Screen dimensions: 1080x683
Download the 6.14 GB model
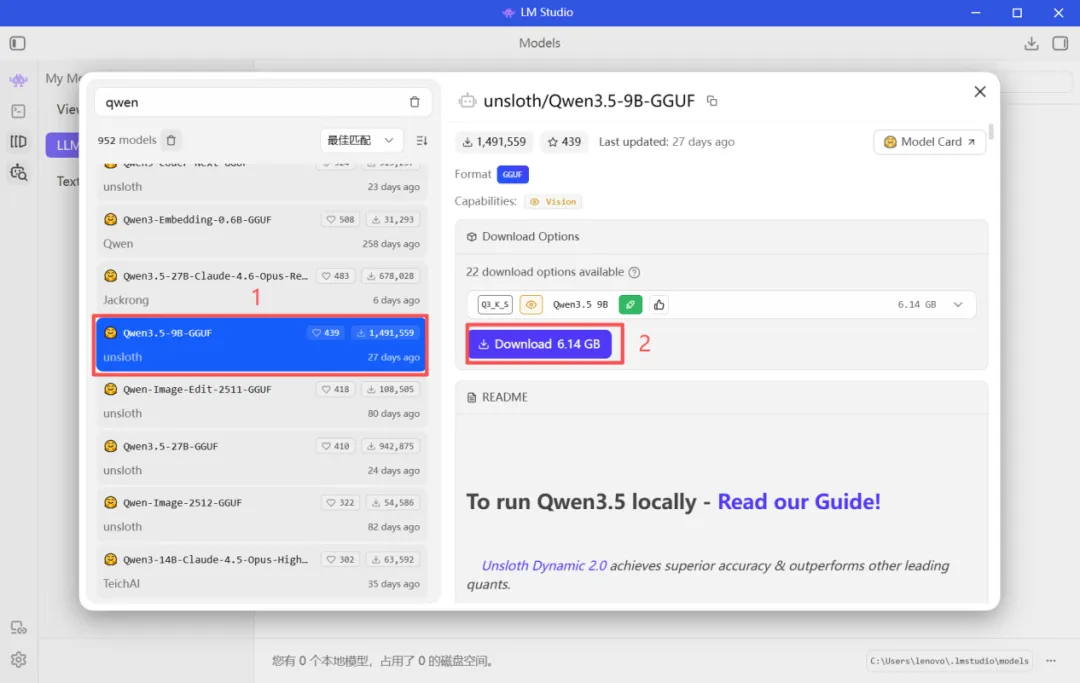coord(540,344)
